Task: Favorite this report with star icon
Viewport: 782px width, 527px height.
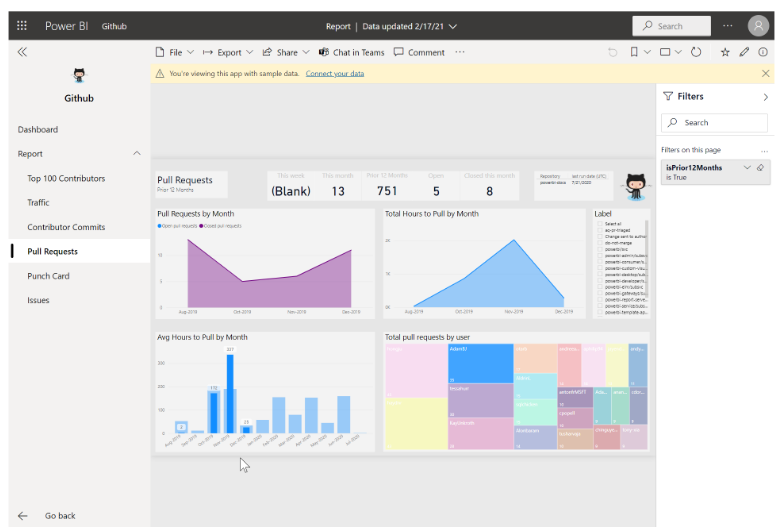Action: pyautogui.click(x=725, y=52)
